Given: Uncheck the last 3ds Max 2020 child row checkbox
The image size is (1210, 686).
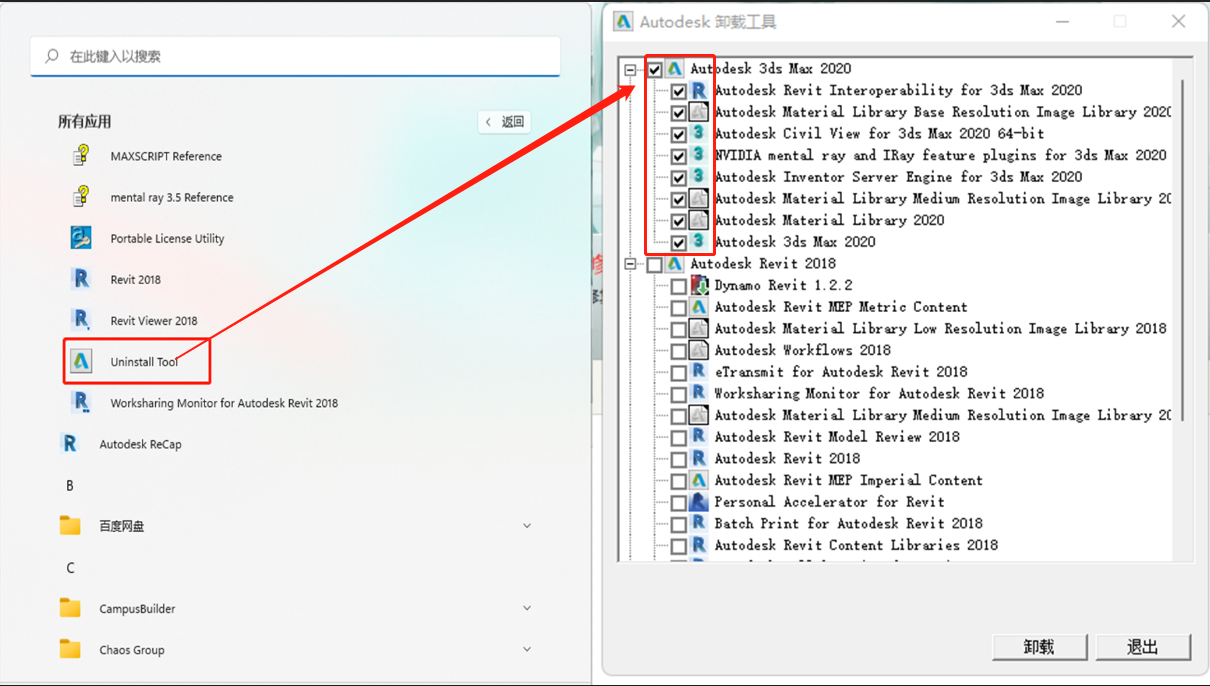Looking at the screenshot, I should click(x=679, y=242).
